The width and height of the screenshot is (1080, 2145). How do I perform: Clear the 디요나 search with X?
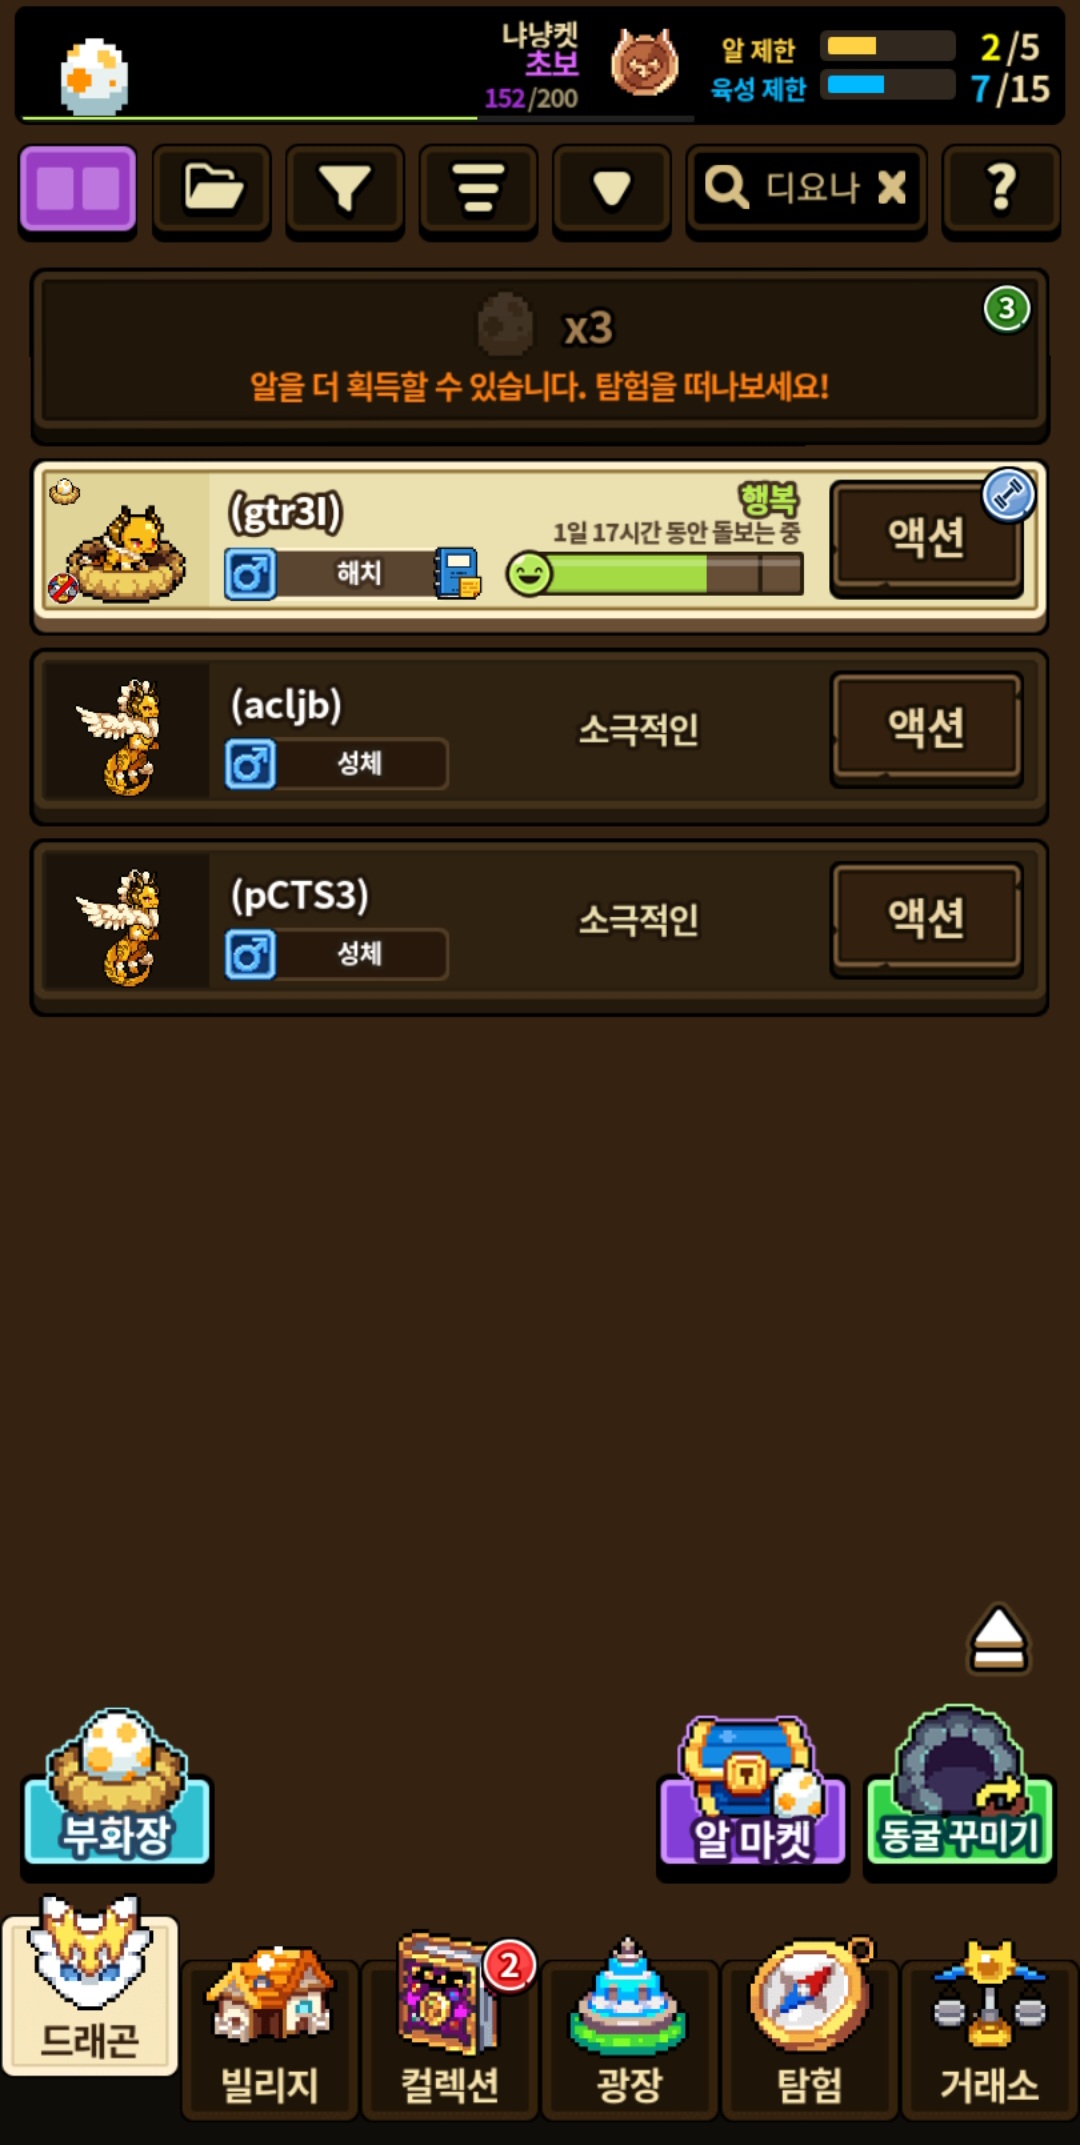click(x=891, y=187)
